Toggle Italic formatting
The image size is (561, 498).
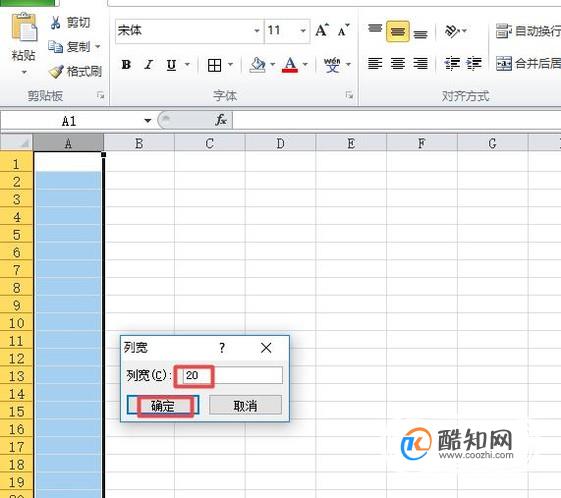tap(148, 65)
